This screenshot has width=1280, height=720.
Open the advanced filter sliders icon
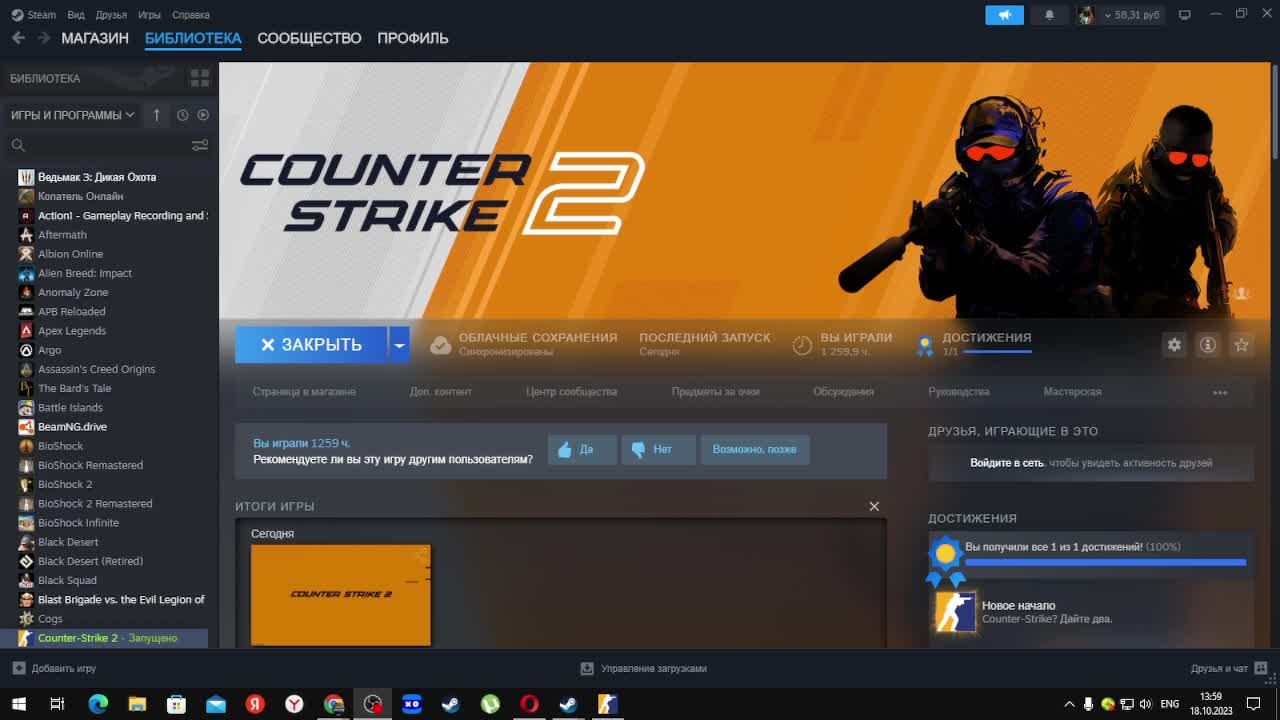pyautogui.click(x=200, y=145)
